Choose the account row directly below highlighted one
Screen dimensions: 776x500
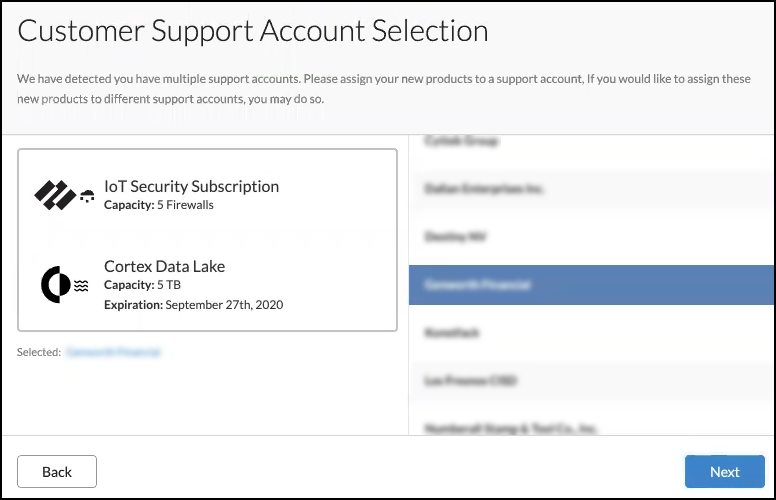point(591,333)
